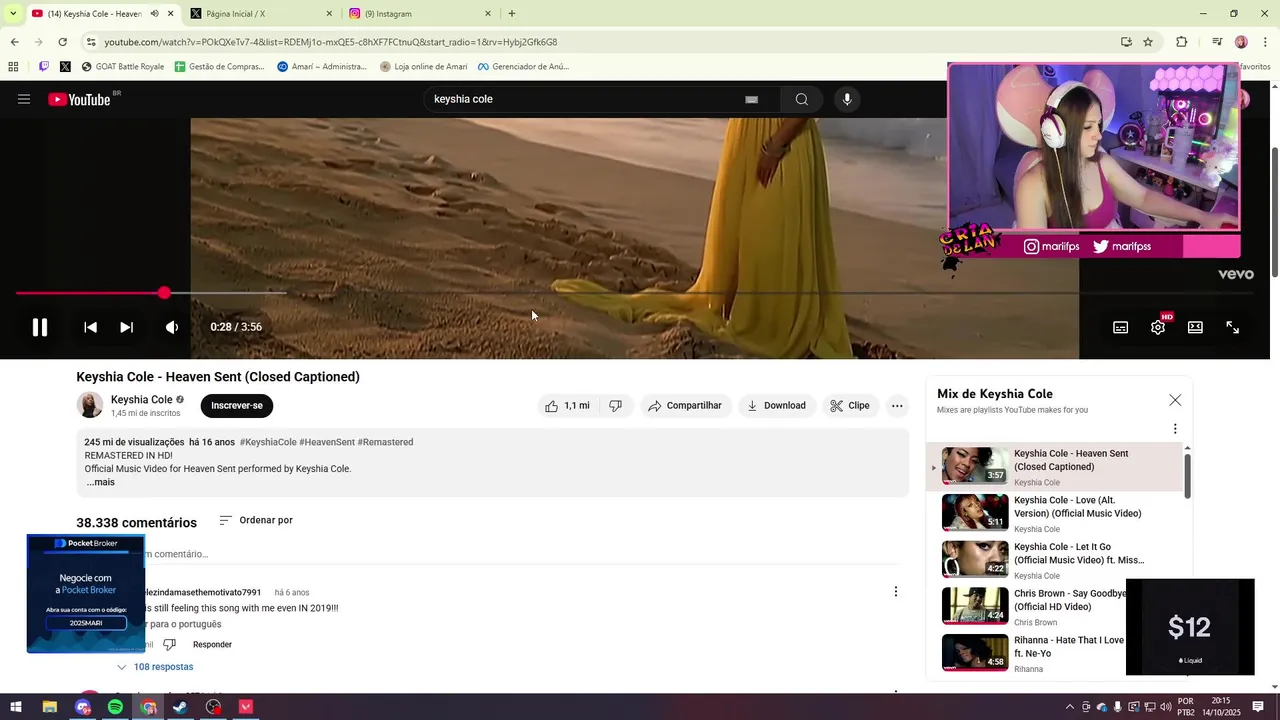
Task: Toggle closed captions on the video
Action: point(1121,327)
